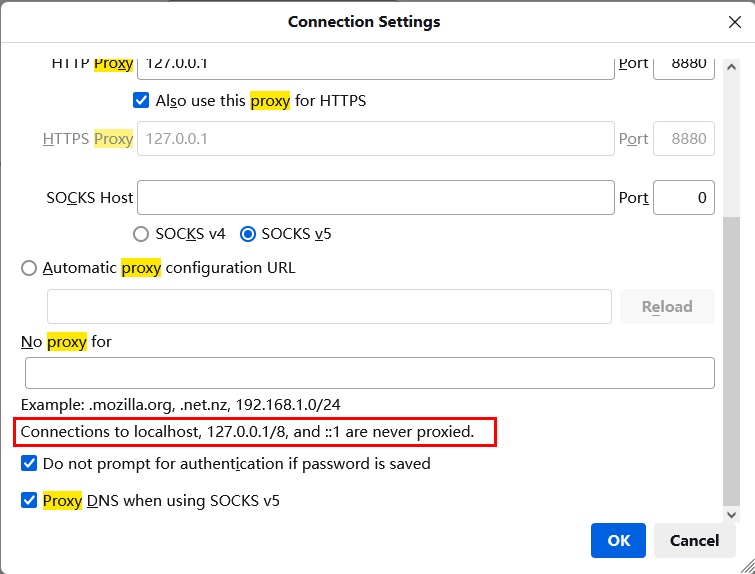This screenshot has height=574, width=755.
Task: Click the No proxy for text box
Action: tap(370, 373)
